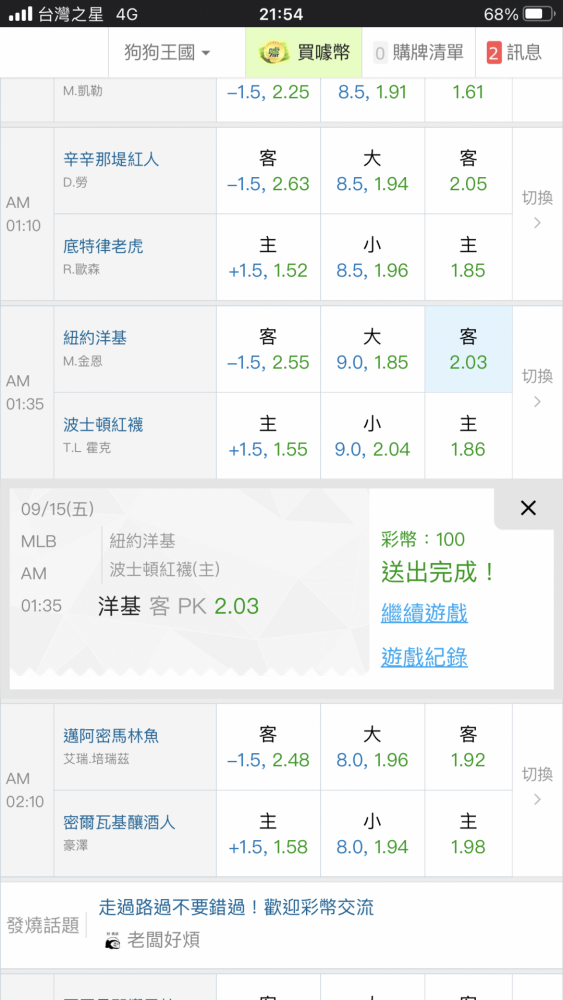Select 大 9.0, 1.85 over bet
This screenshot has width=563, height=1000.
tap(372, 349)
